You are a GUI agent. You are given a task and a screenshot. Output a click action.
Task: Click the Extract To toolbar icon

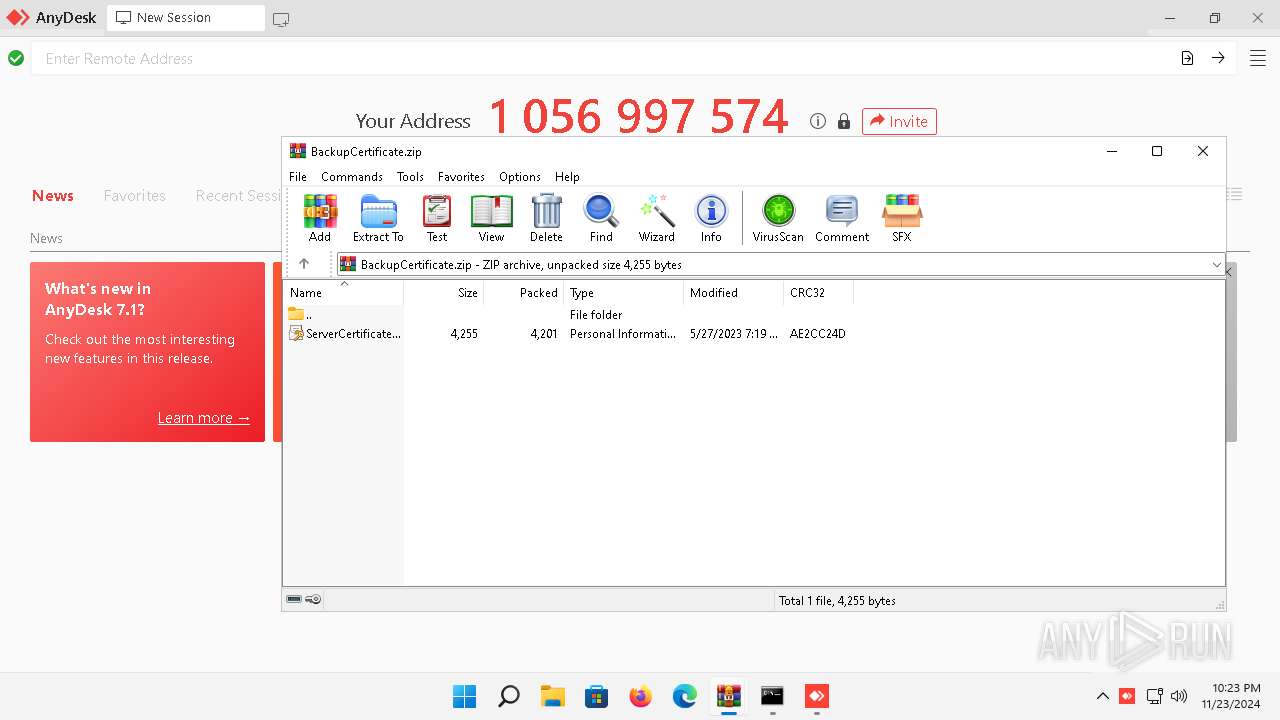(x=378, y=218)
